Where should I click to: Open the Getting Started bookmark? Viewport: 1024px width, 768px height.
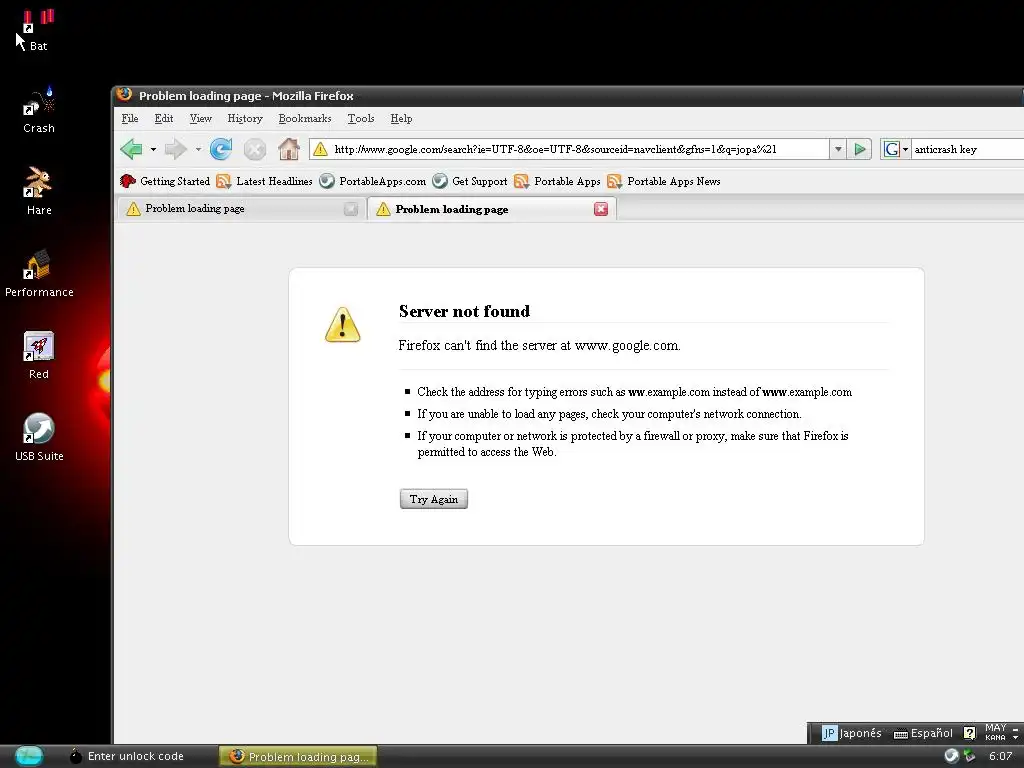click(x=165, y=181)
